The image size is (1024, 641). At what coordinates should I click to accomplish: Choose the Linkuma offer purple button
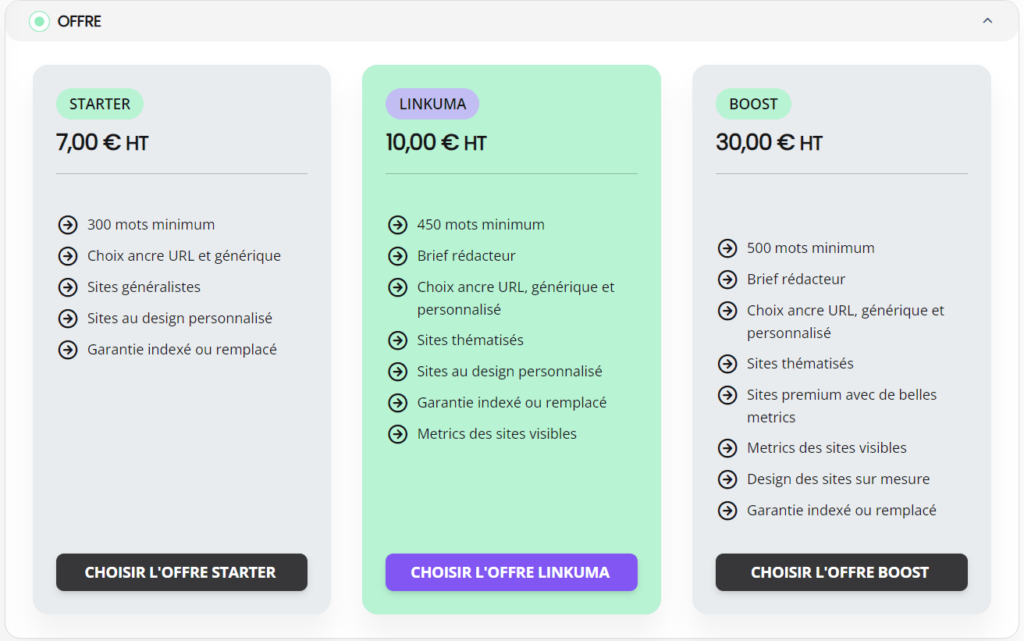coord(511,572)
